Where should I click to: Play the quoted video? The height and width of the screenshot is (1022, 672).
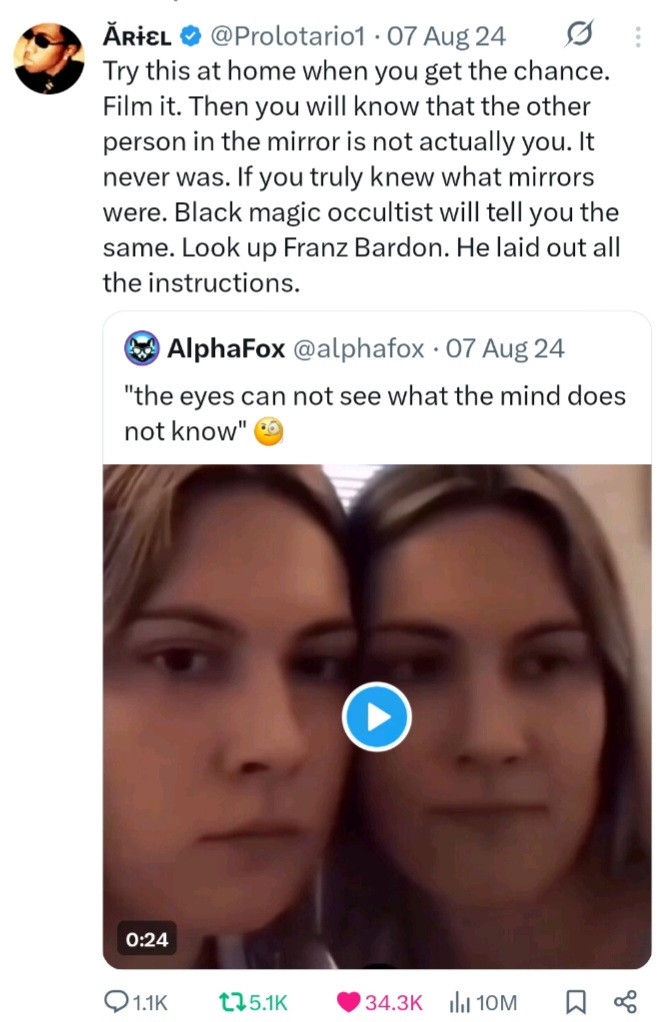point(376,716)
